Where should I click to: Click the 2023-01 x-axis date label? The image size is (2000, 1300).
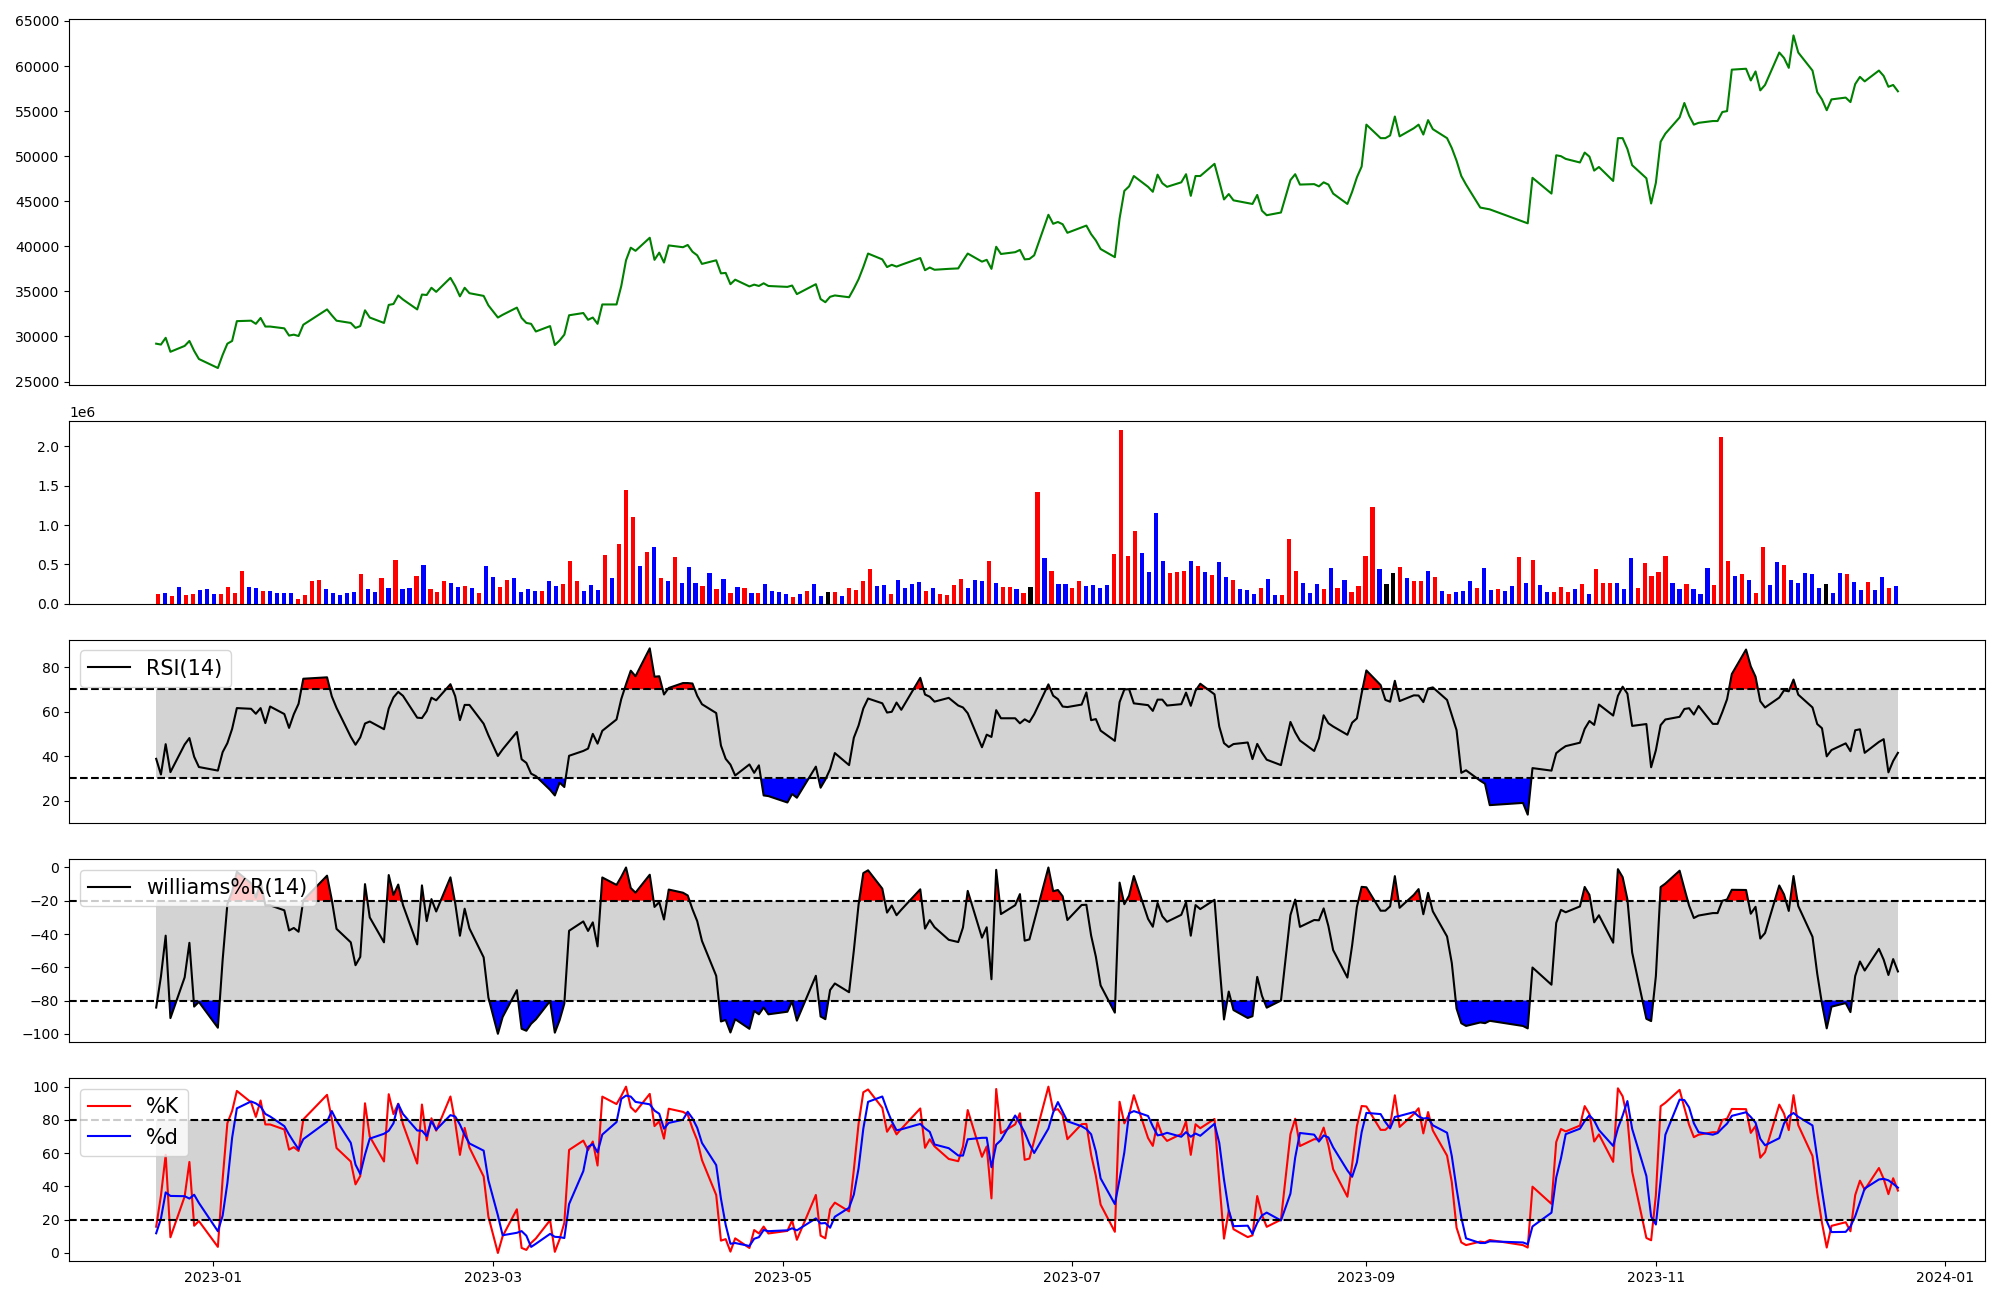pyautogui.click(x=213, y=1277)
